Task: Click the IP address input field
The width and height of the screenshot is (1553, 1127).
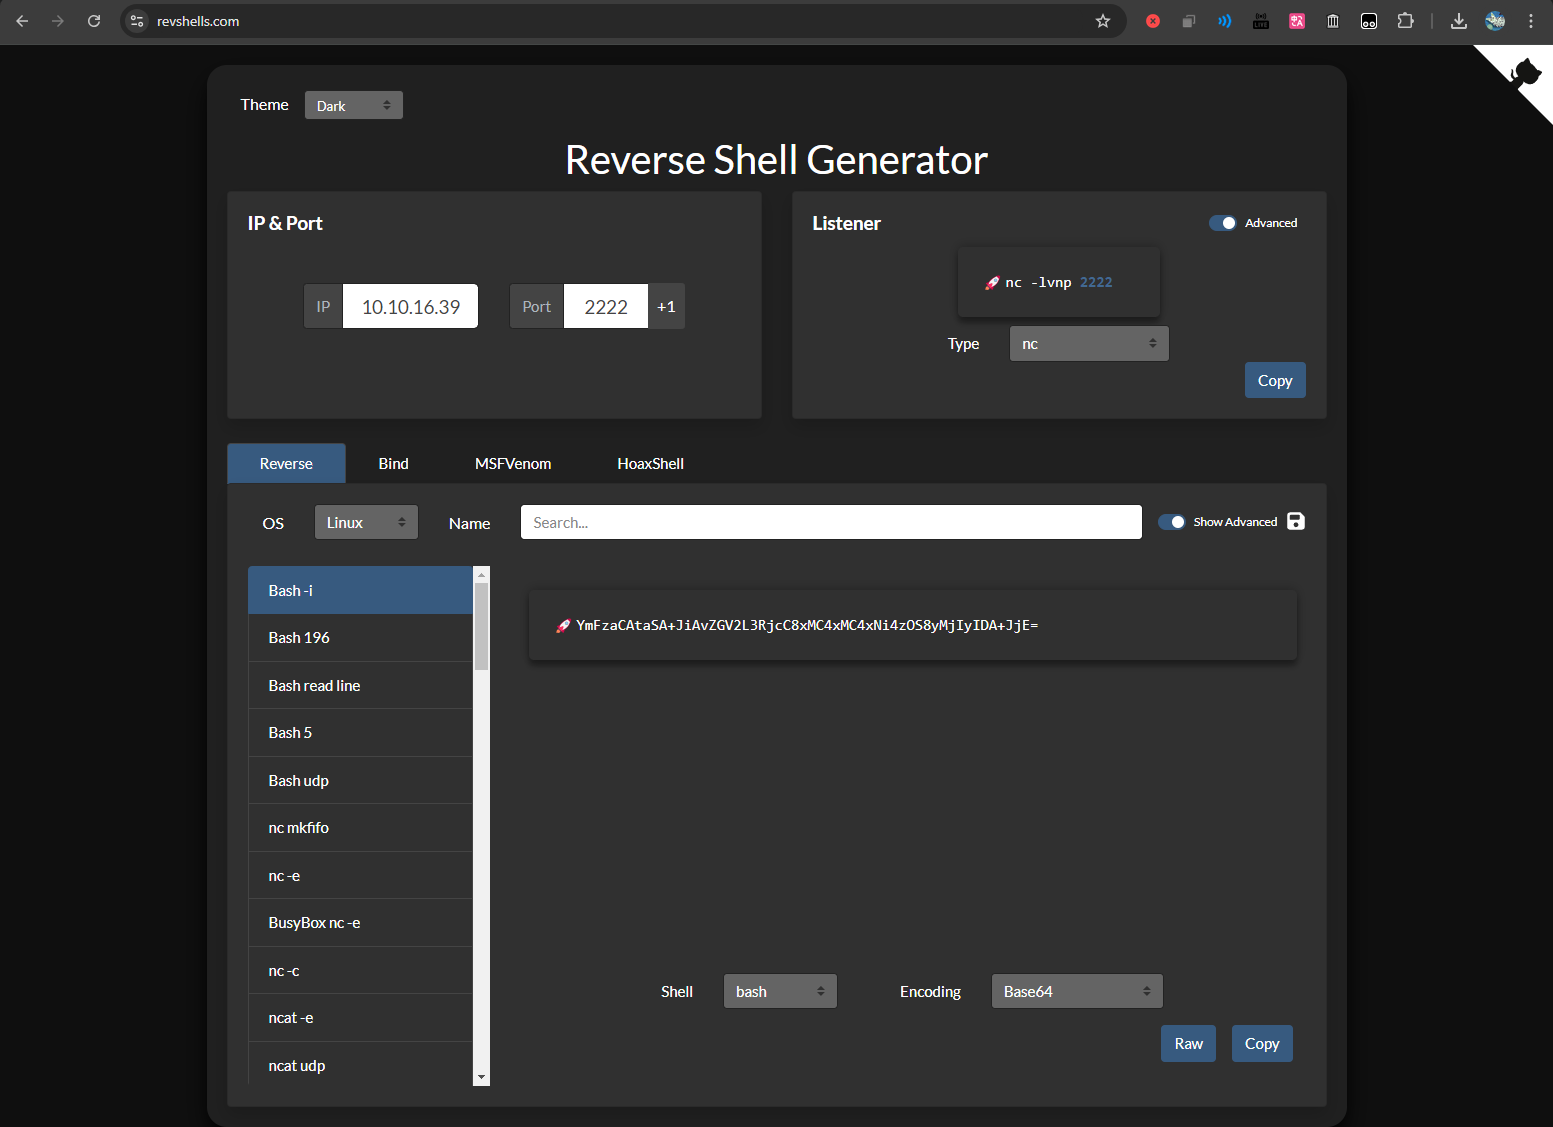Action: (x=410, y=306)
